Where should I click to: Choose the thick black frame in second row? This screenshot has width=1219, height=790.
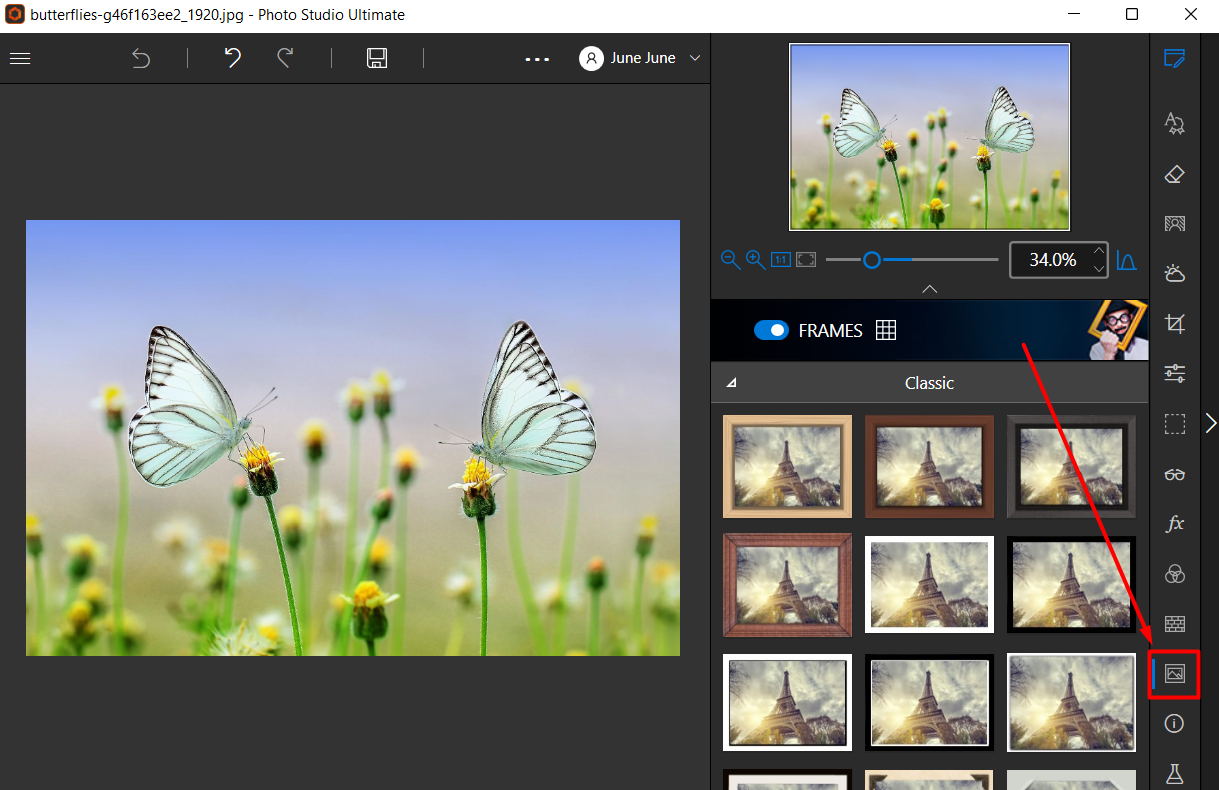click(1071, 585)
